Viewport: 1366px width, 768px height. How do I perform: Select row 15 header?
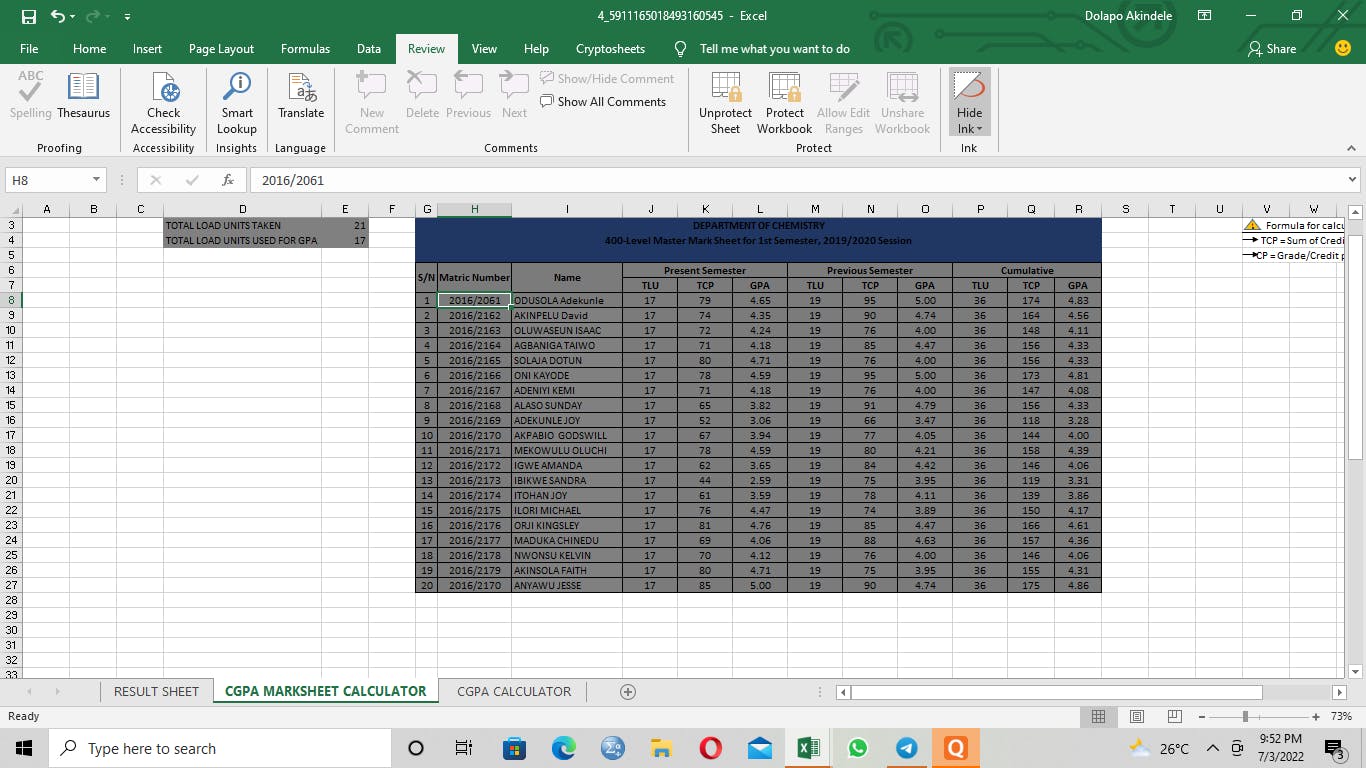point(11,405)
